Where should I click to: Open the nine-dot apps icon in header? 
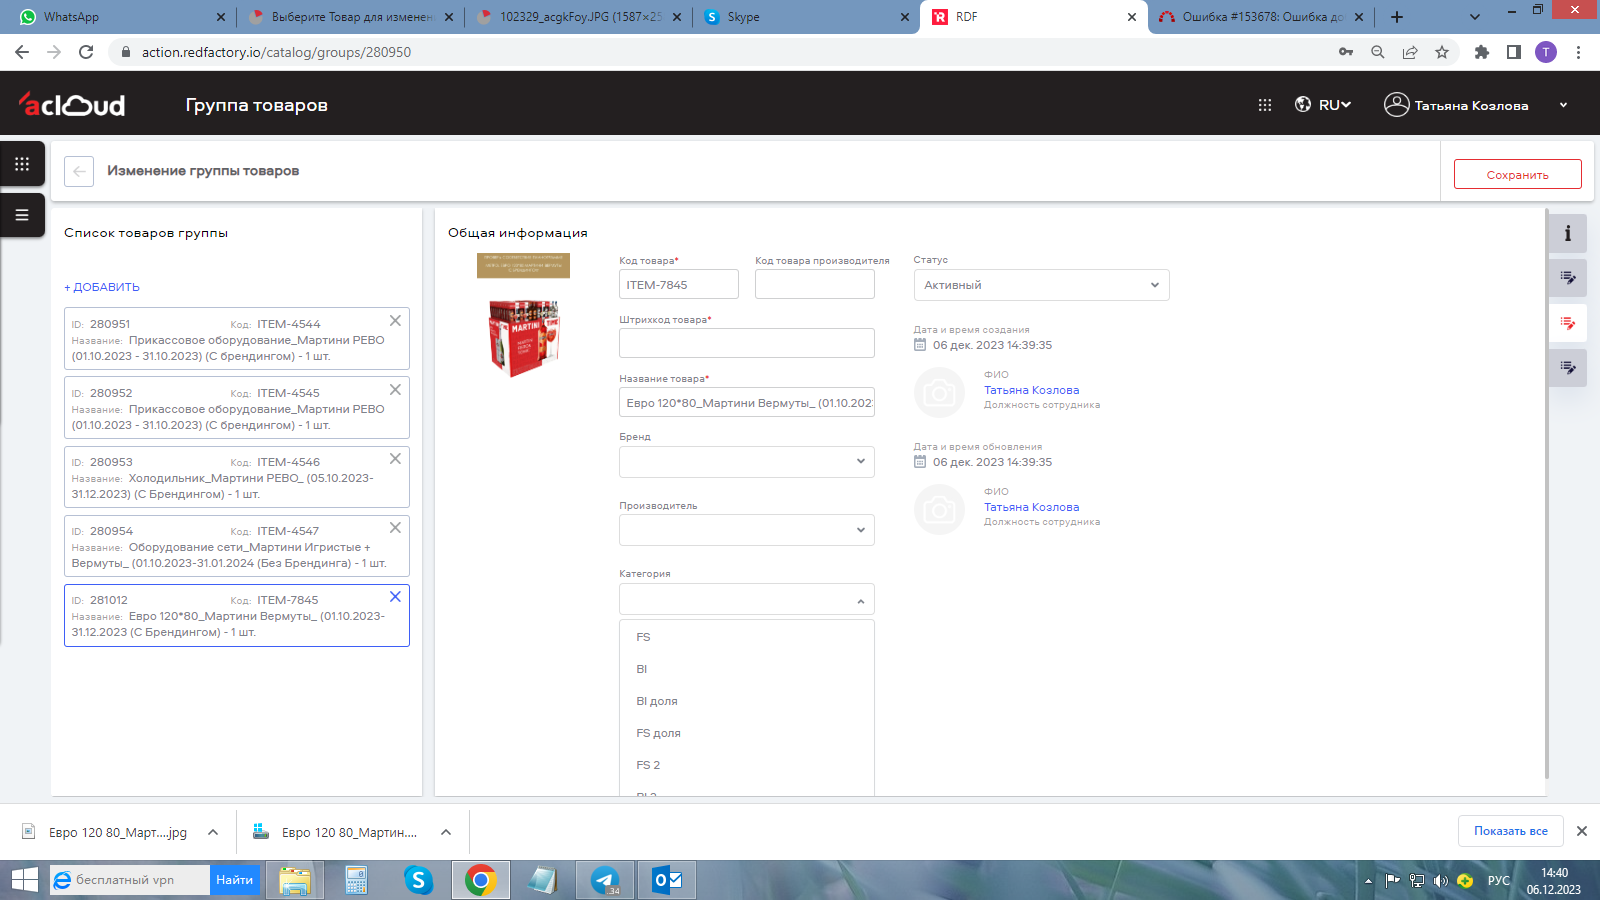click(1265, 105)
